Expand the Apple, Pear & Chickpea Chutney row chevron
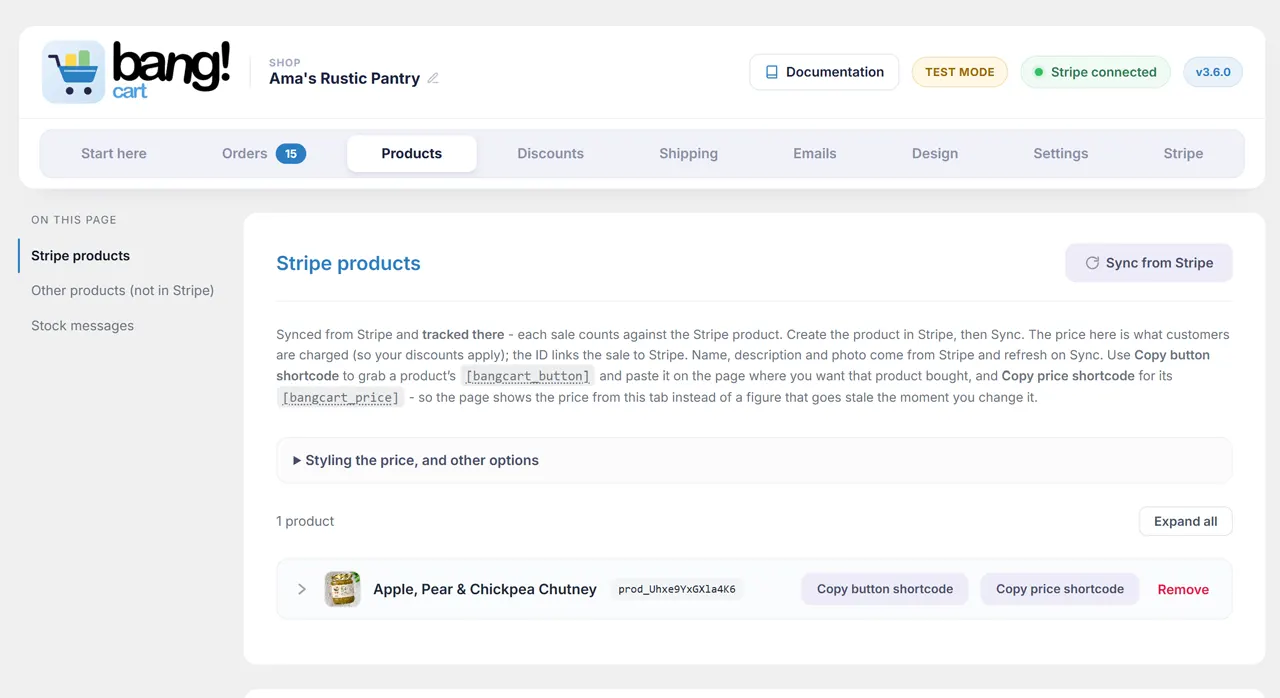The height and width of the screenshot is (698, 1280). click(x=301, y=589)
